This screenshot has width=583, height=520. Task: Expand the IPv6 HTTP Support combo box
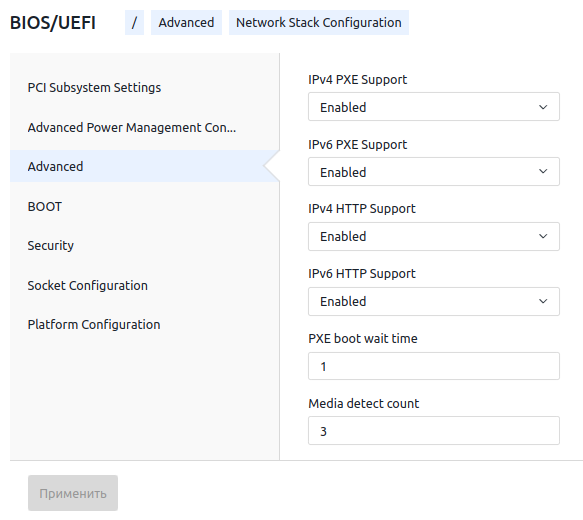point(434,301)
